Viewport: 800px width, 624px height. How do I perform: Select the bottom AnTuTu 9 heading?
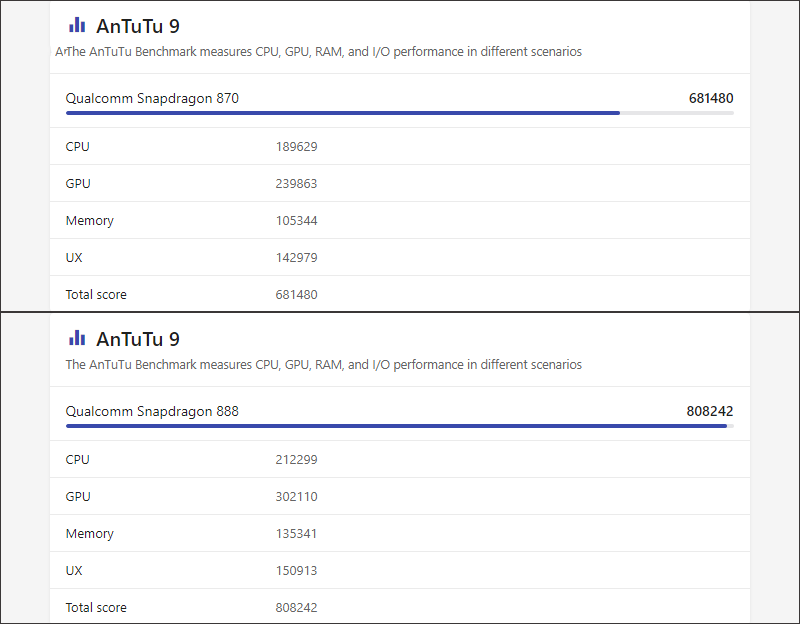[138, 339]
